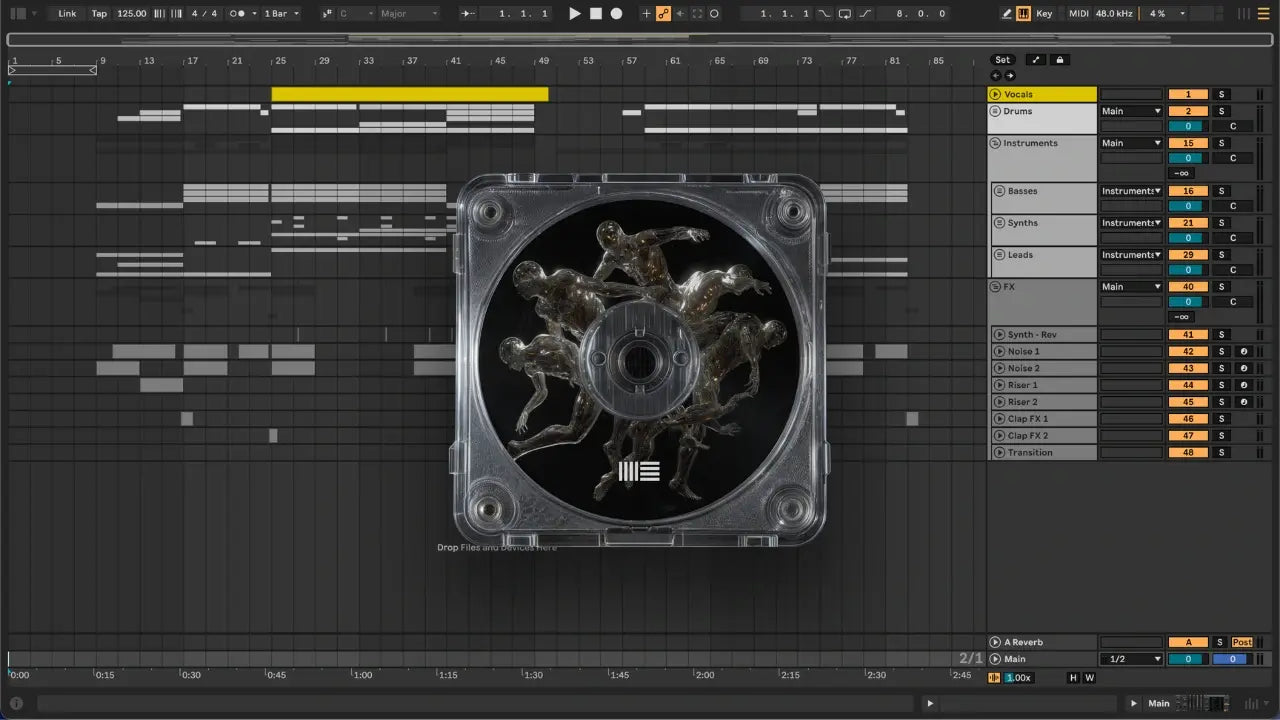
Task: Unfold the Noise 1 track
Action: point(998,352)
